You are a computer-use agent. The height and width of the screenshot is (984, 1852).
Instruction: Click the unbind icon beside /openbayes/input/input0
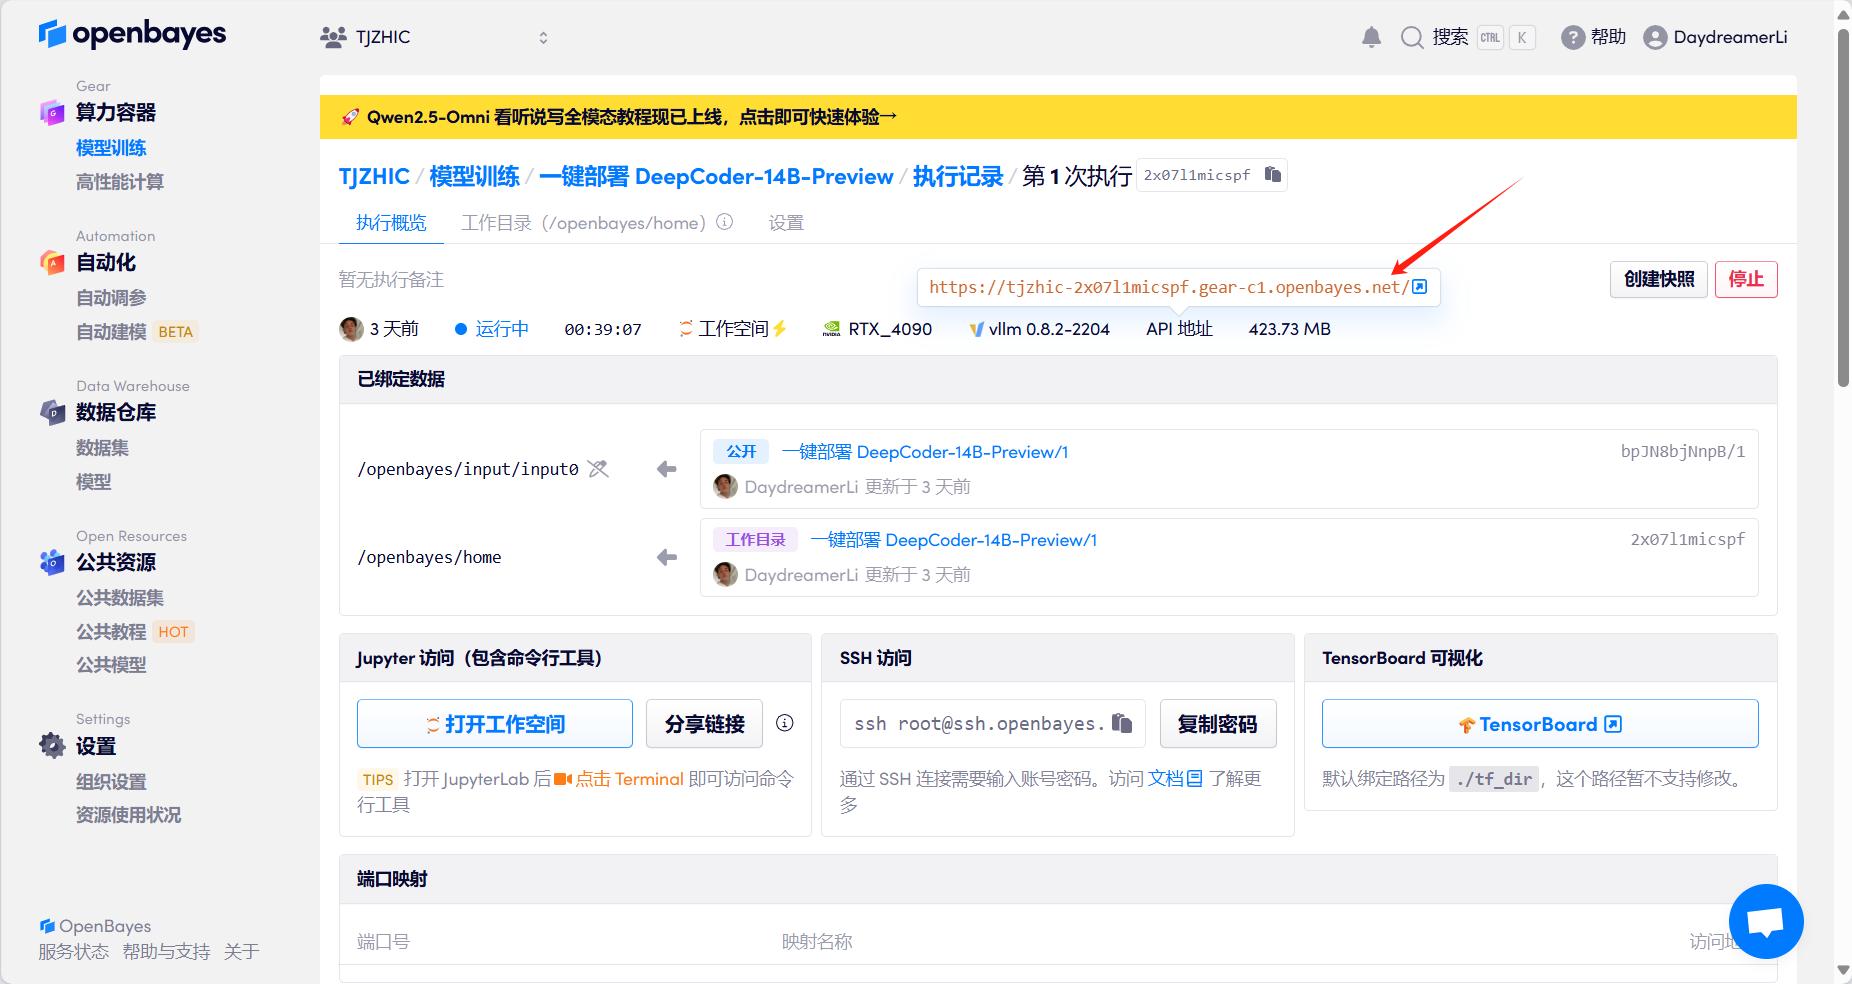point(598,469)
